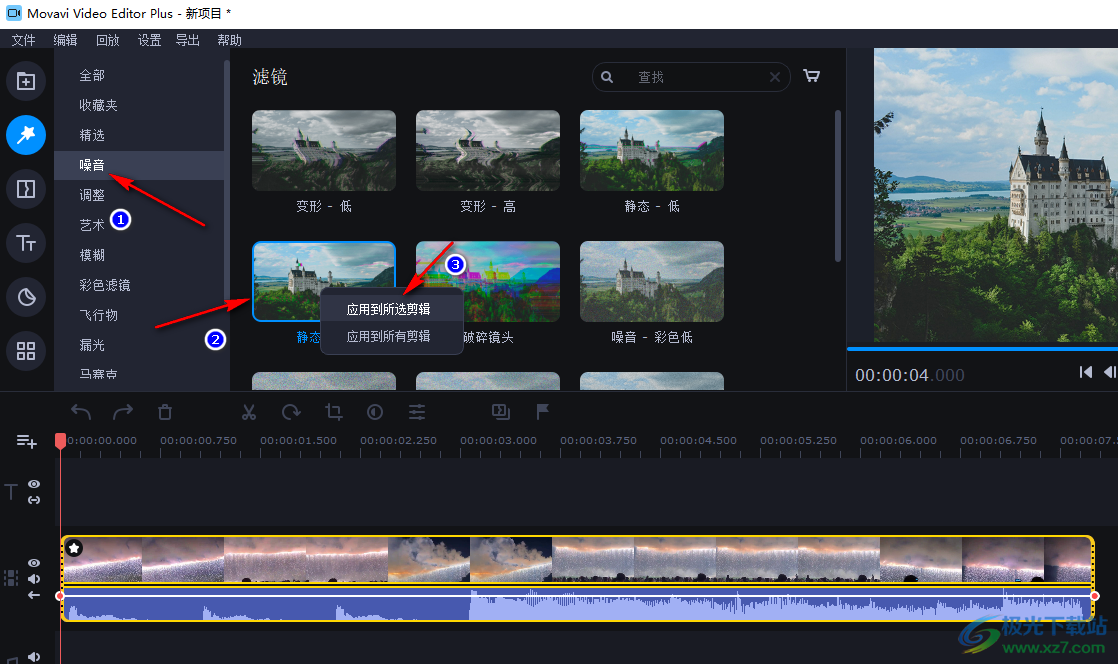Select the 噪音 - 彩色低 filter thumbnail

click(x=652, y=281)
